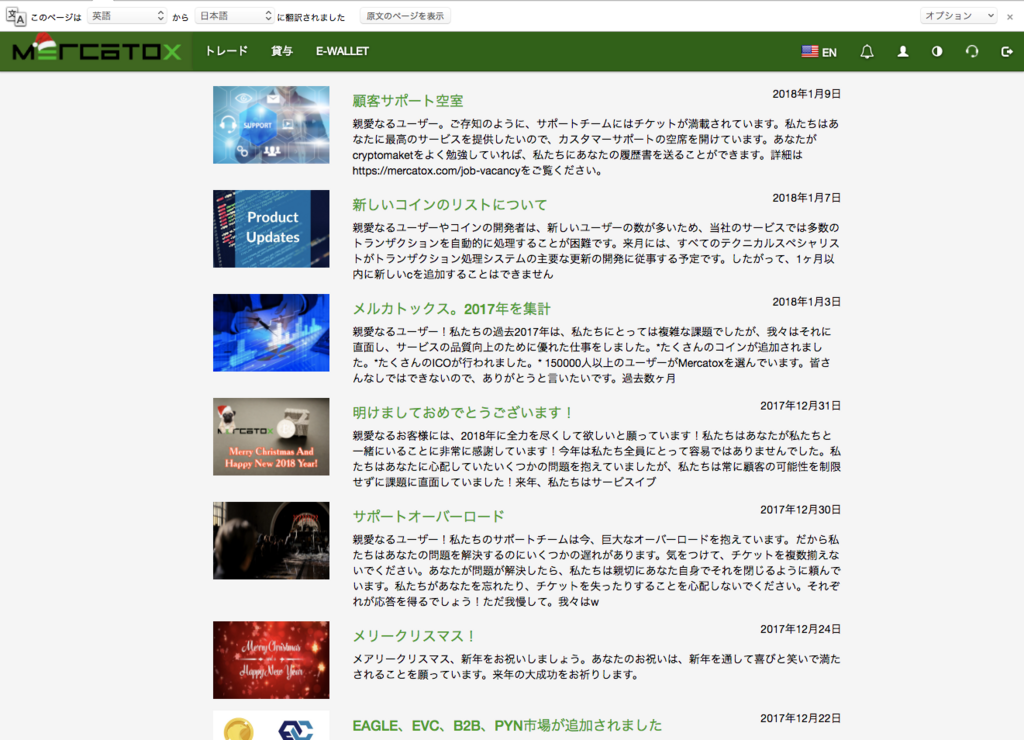This screenshot has height=740, width=1024.
Task: Click the Product Updates thumbnail
Action: tap(271, 229)
